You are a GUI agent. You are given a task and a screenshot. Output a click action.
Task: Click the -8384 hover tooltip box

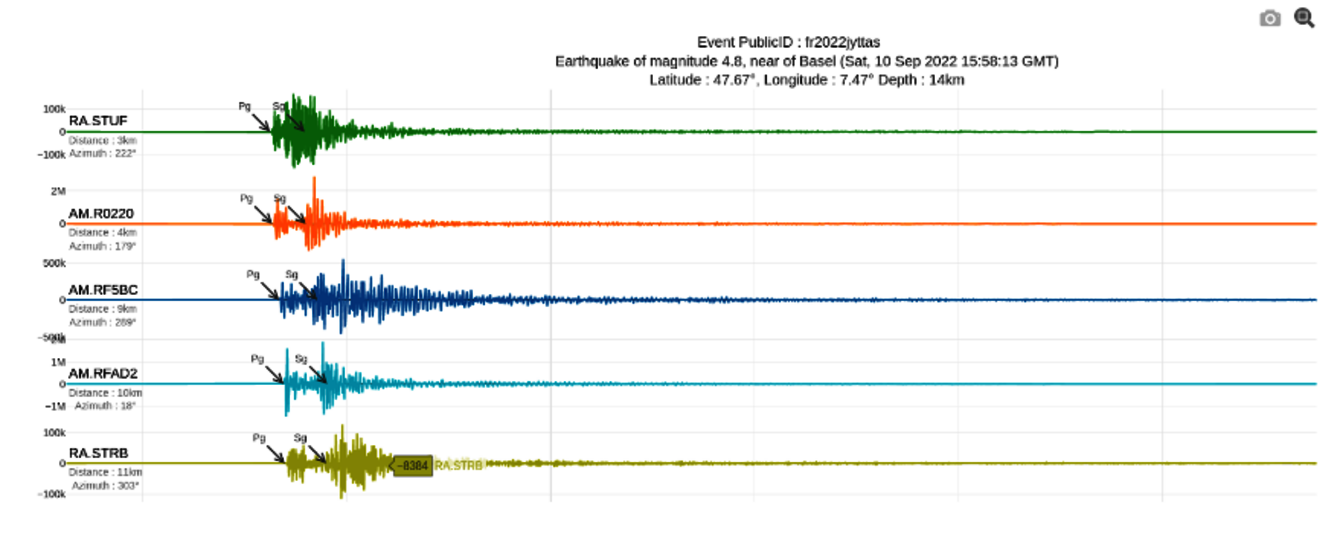pyautogui.click(x=412, y=465)
